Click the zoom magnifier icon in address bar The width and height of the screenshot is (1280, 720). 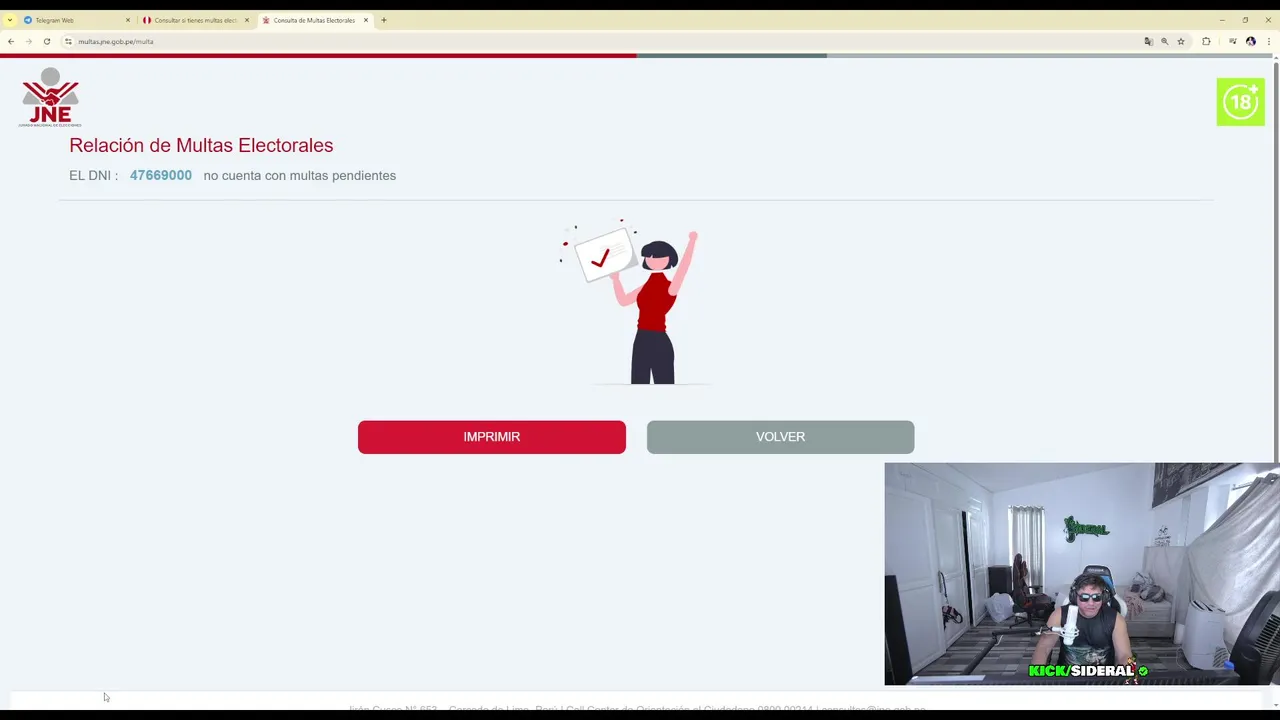point(1164,41)
